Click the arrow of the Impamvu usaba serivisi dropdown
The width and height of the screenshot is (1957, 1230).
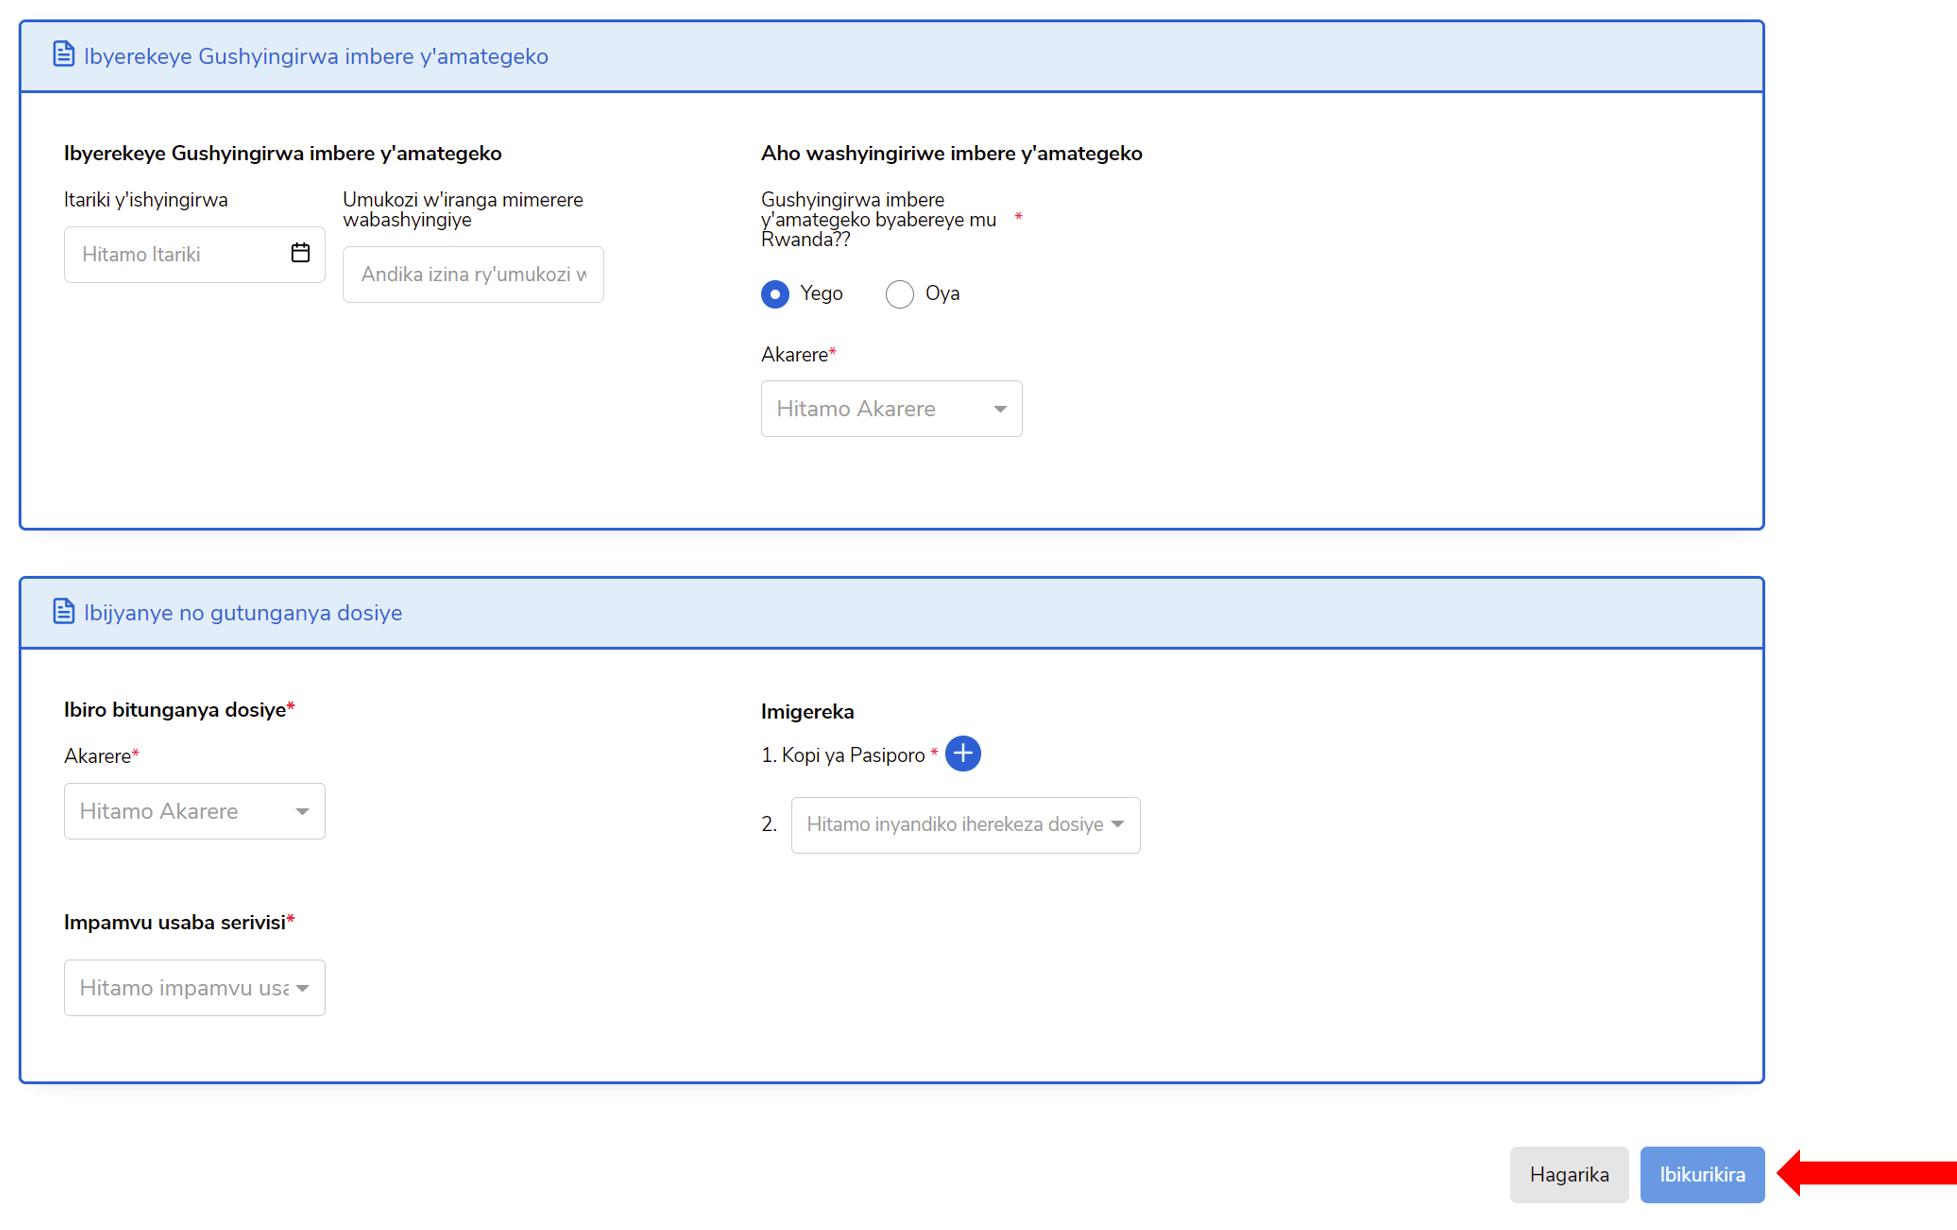coord(302,988)
